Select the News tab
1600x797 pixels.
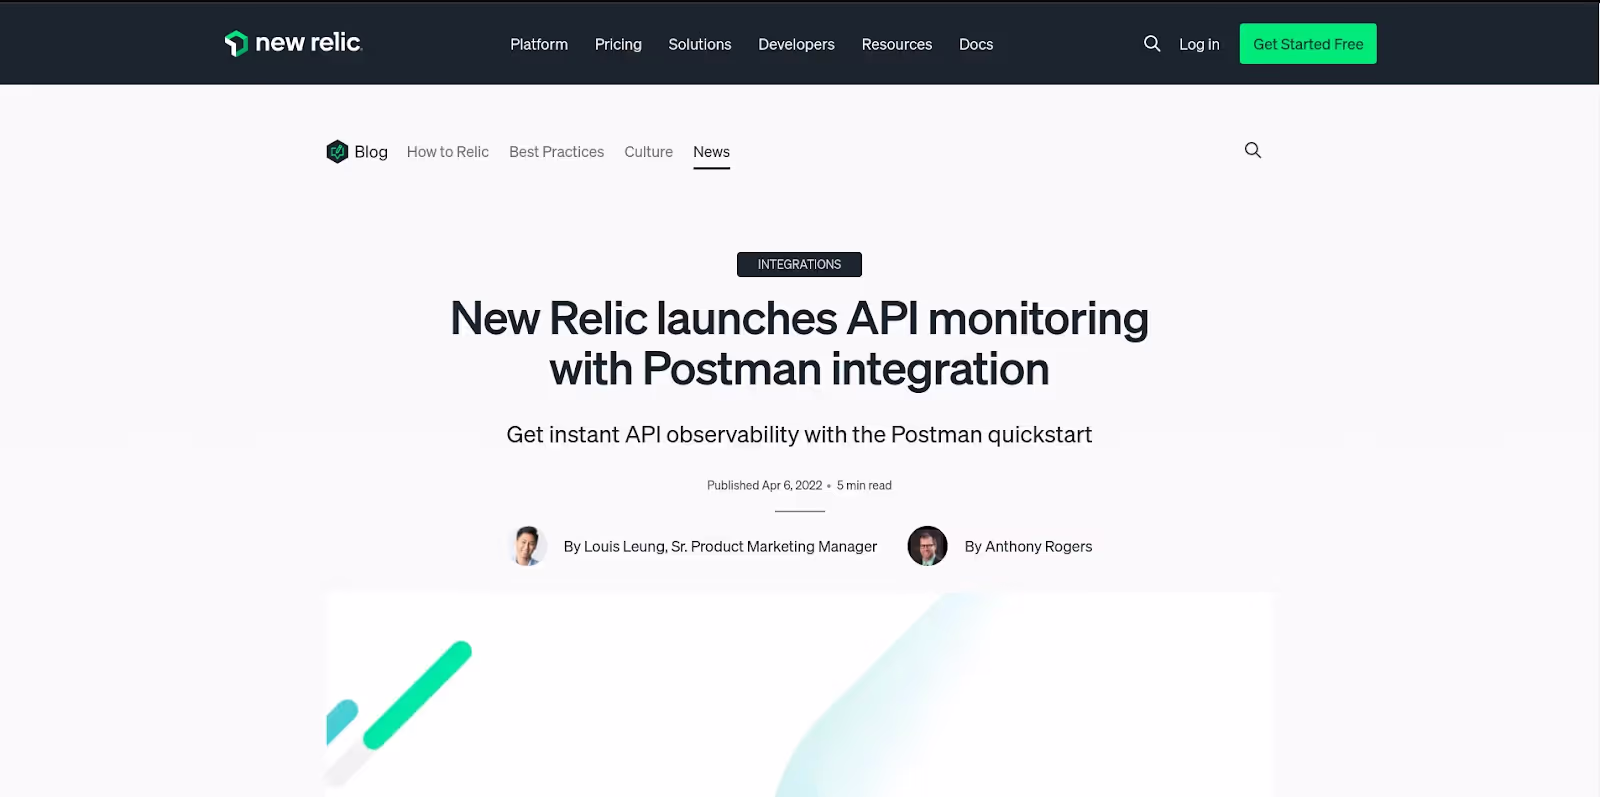tap(711, 152)
